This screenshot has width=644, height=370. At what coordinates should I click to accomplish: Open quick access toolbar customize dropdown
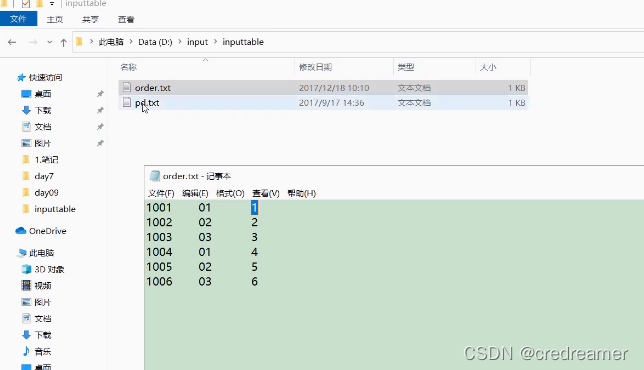52,4
